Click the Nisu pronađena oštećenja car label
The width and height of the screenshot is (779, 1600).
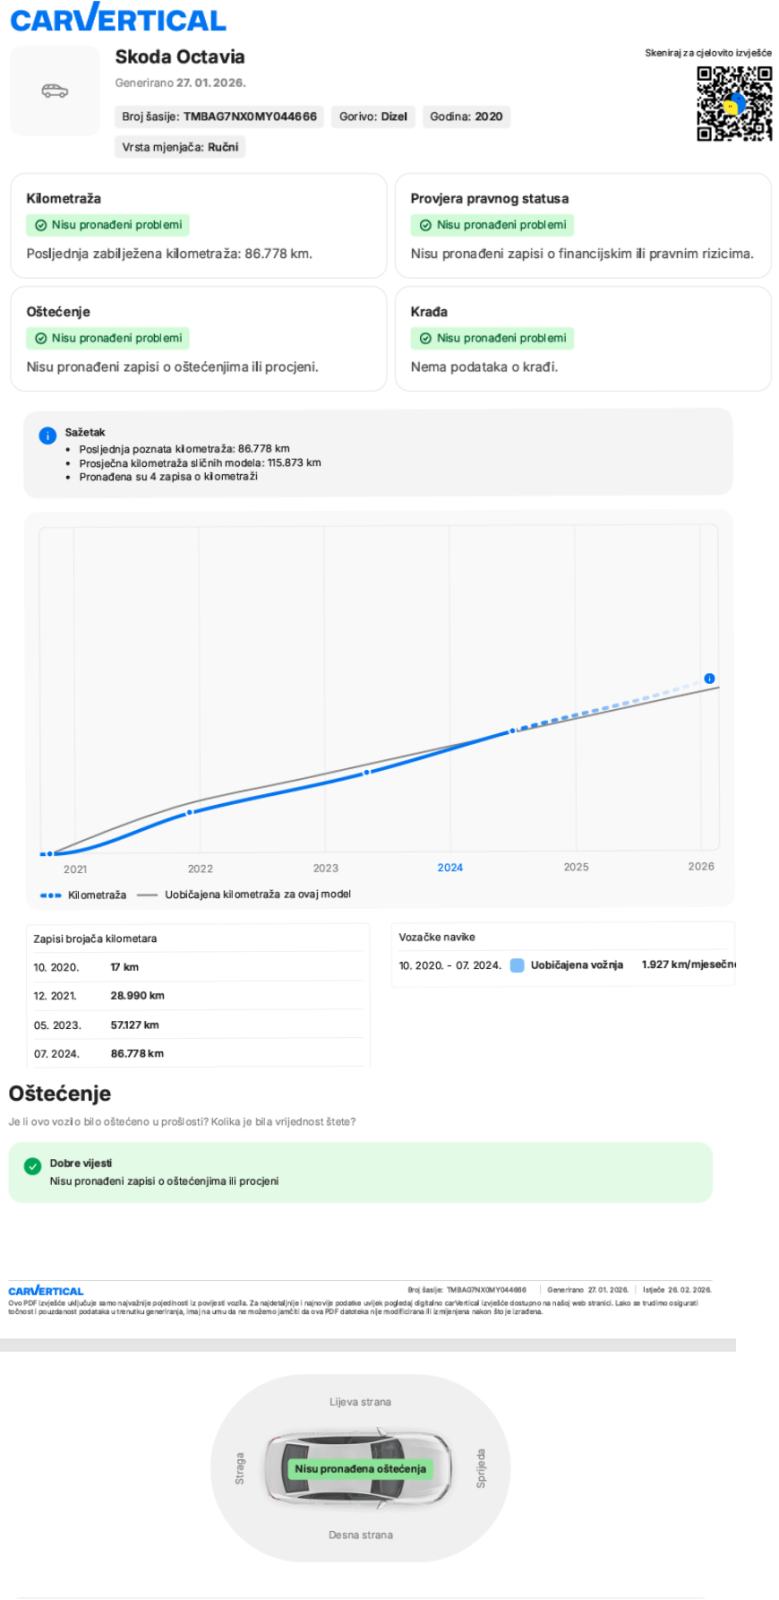point(360,1469)
